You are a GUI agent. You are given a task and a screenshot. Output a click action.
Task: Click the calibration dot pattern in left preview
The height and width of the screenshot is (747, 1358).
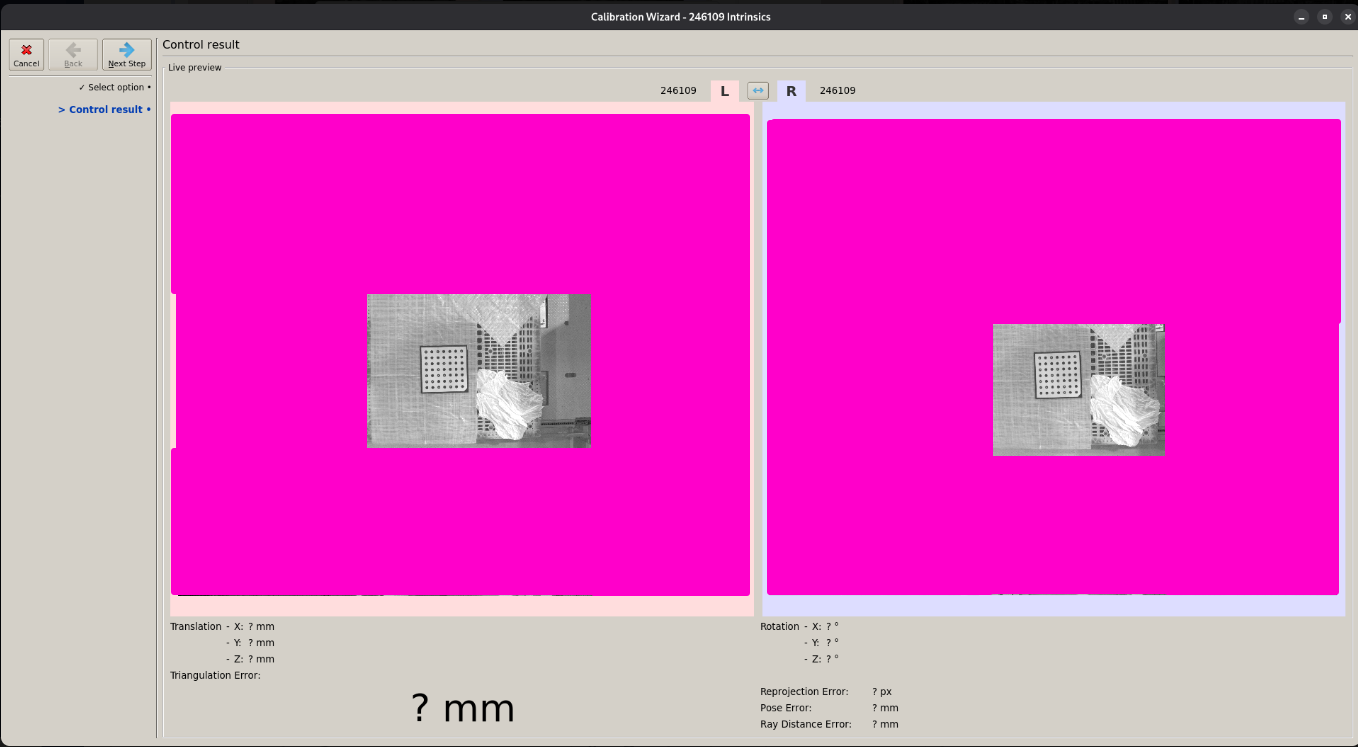[x=444, y=370]
